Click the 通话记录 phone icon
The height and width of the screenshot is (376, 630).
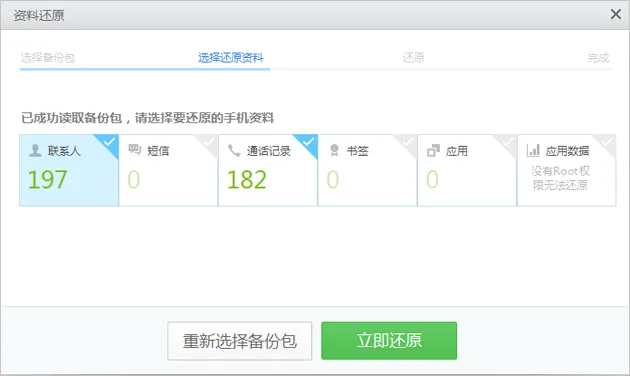(x=234, y=151)
